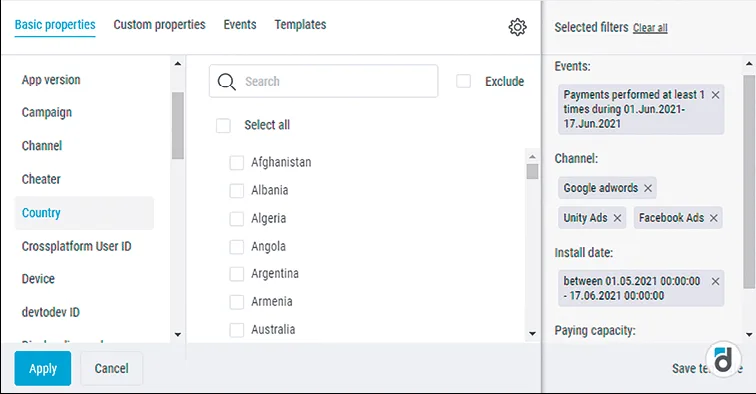
Task: Remove the Payments performed event filter
Action: [x=716, y=95]
